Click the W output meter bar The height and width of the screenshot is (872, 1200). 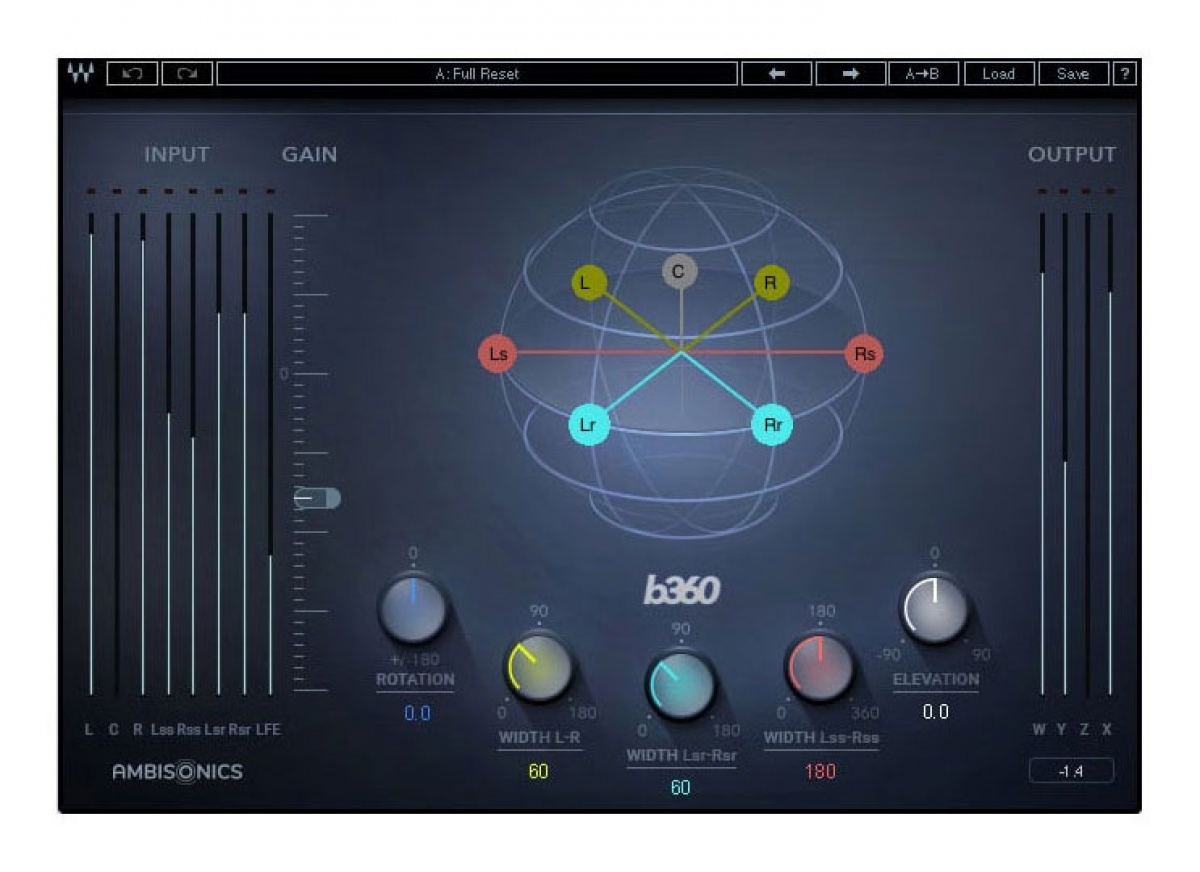tap(1042, 453)
